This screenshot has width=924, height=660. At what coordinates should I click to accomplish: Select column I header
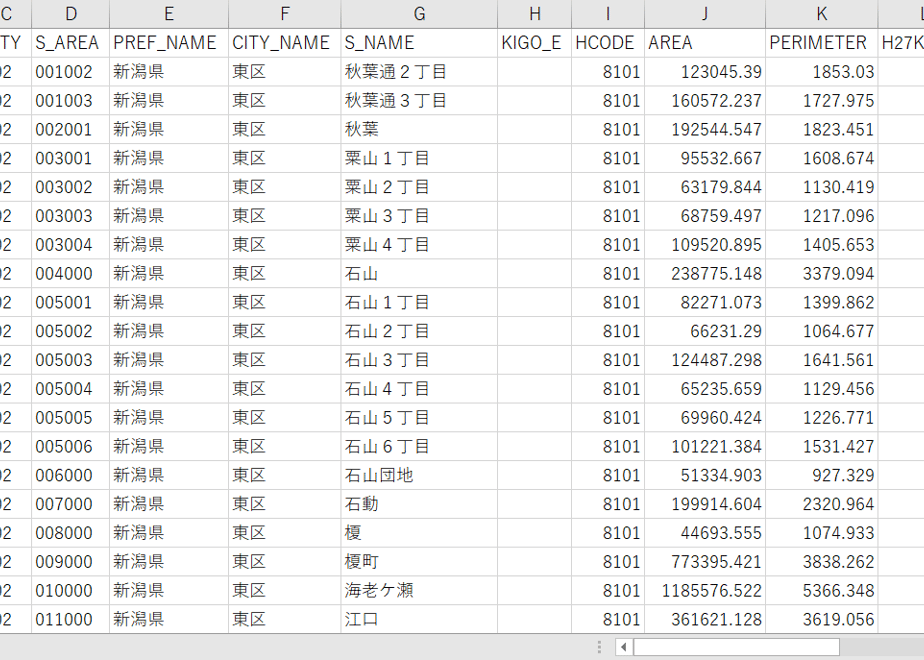(x=608, y=14)
